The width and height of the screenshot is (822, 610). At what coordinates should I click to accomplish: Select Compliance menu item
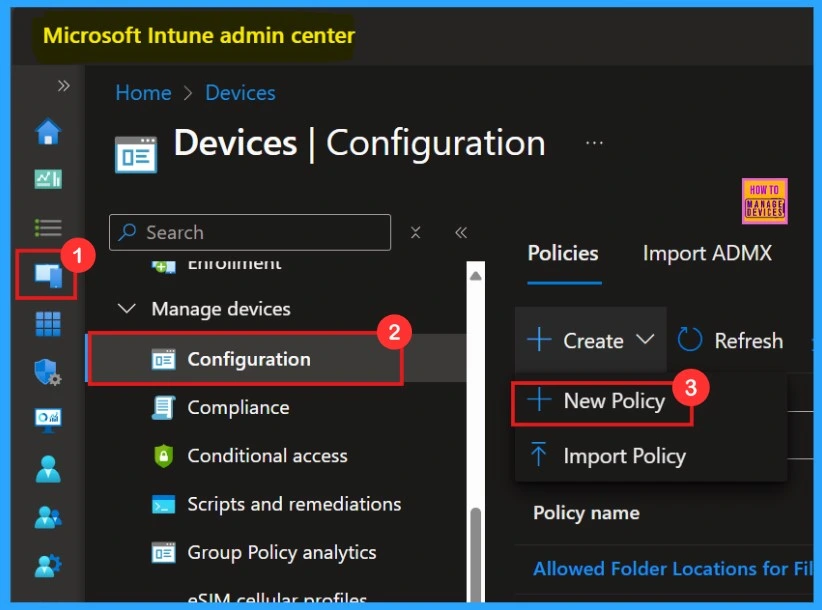pos(239,408)
